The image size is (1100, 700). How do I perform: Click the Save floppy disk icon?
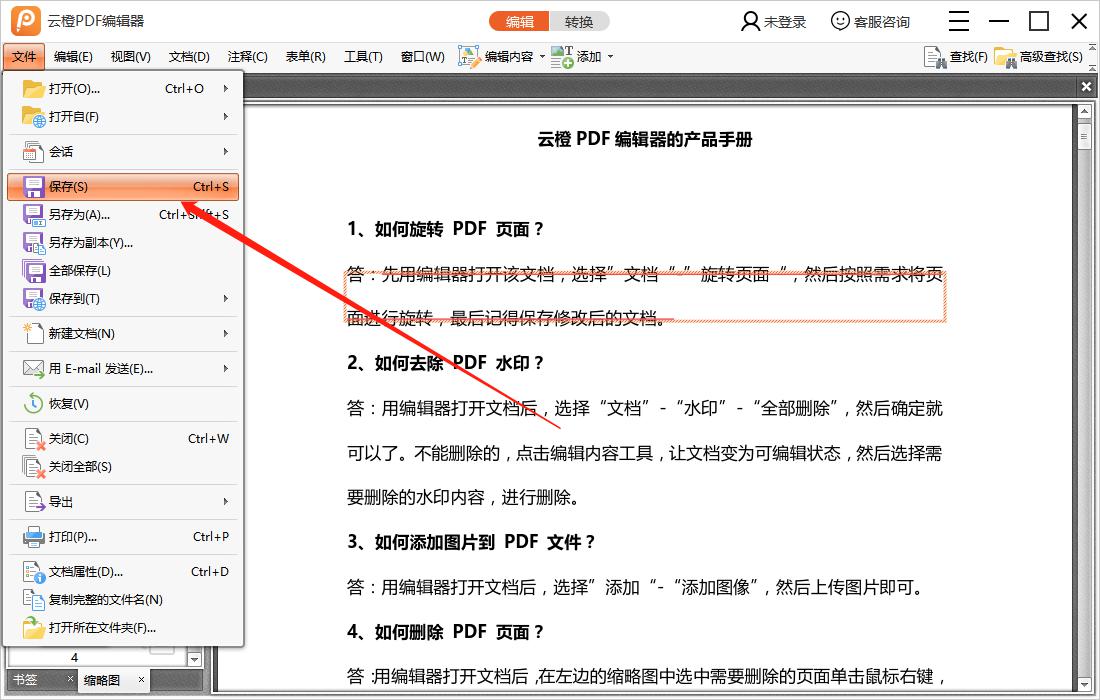click(33, 187)
